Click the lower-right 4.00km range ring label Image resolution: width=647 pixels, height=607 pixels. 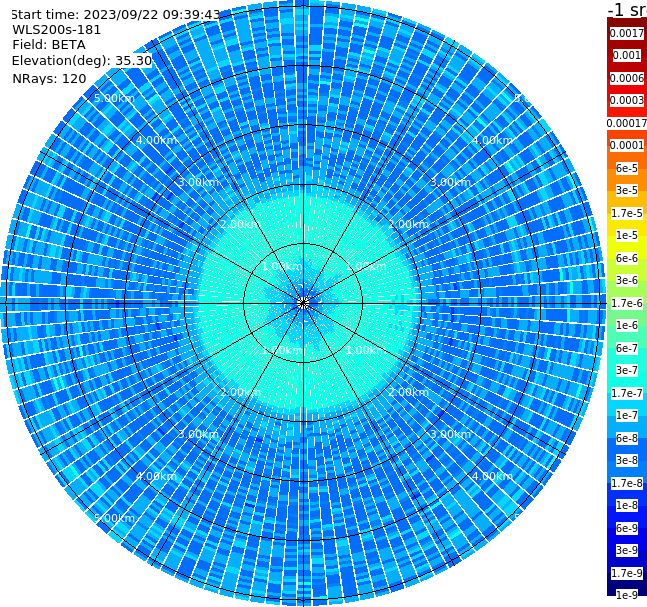(492, 476)
